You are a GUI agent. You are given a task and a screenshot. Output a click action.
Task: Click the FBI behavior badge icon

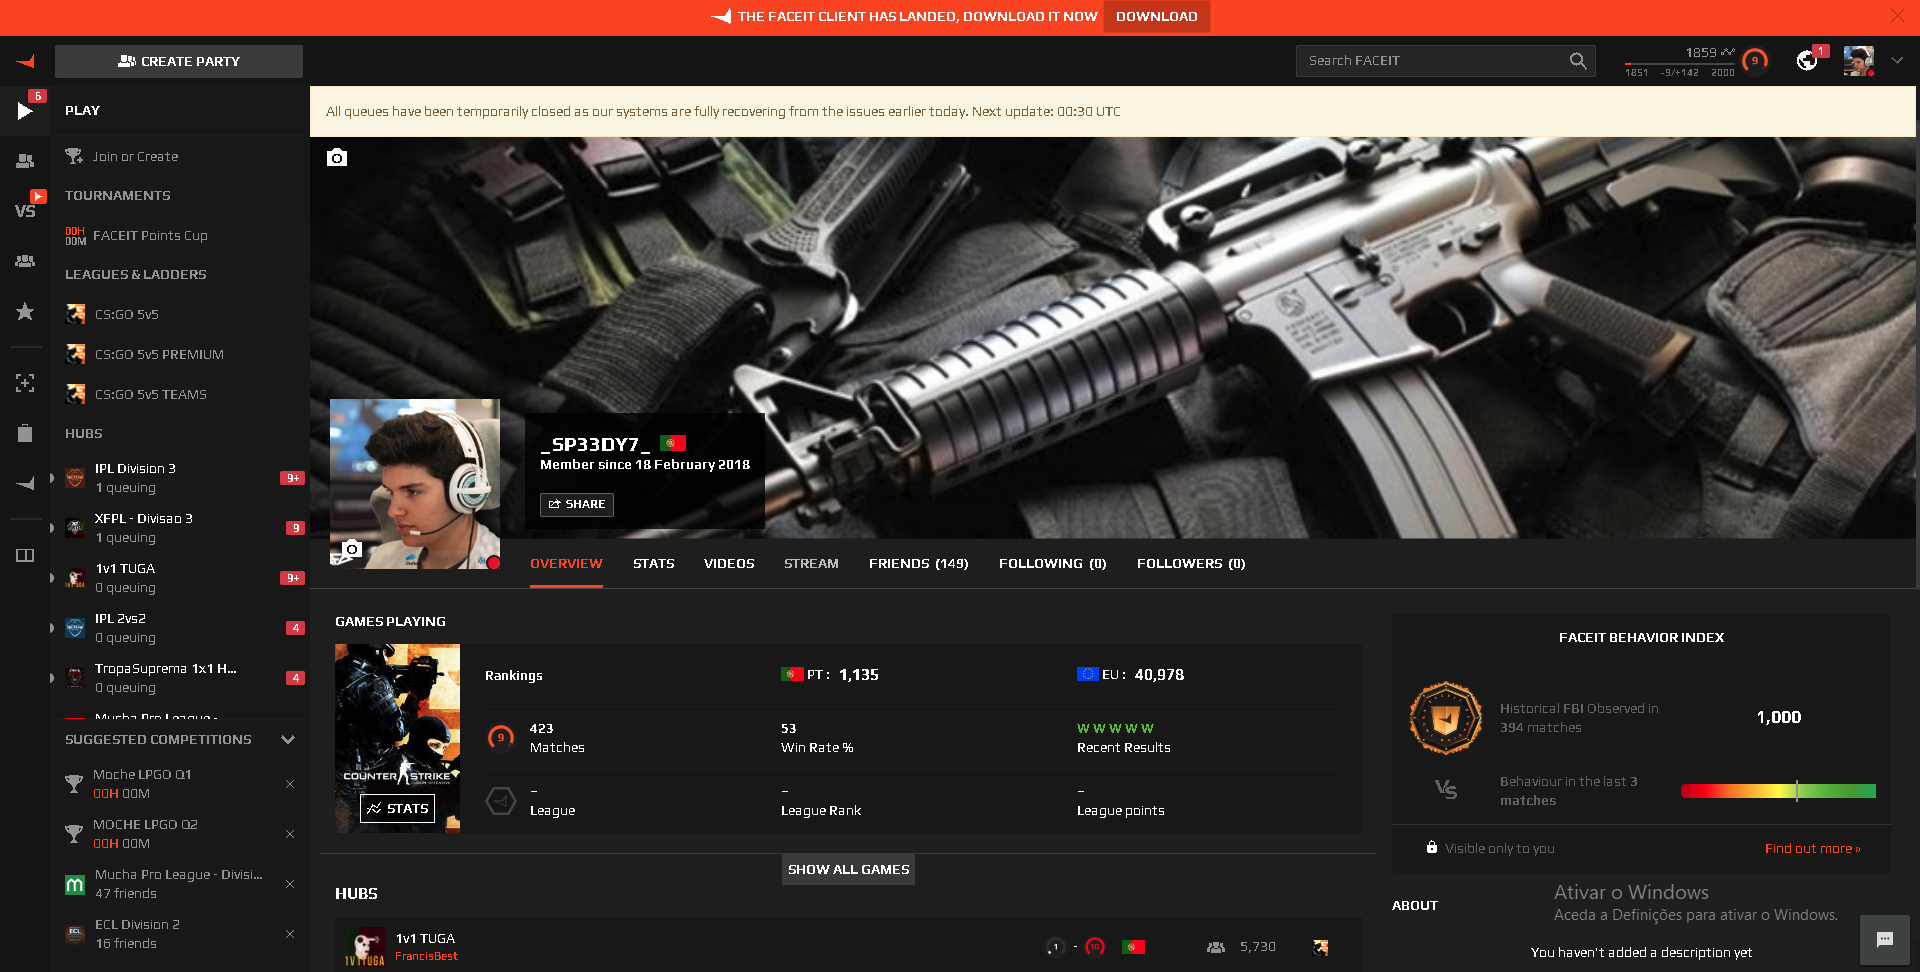[1445, 718]
